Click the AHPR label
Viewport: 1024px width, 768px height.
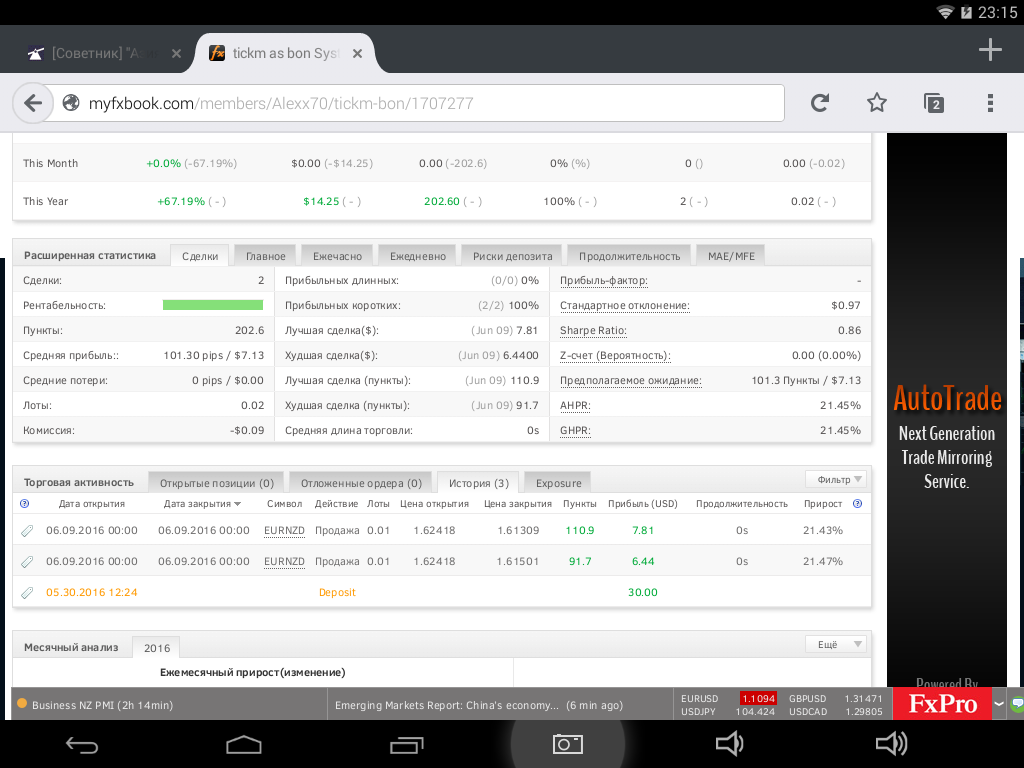coord(575,406)
